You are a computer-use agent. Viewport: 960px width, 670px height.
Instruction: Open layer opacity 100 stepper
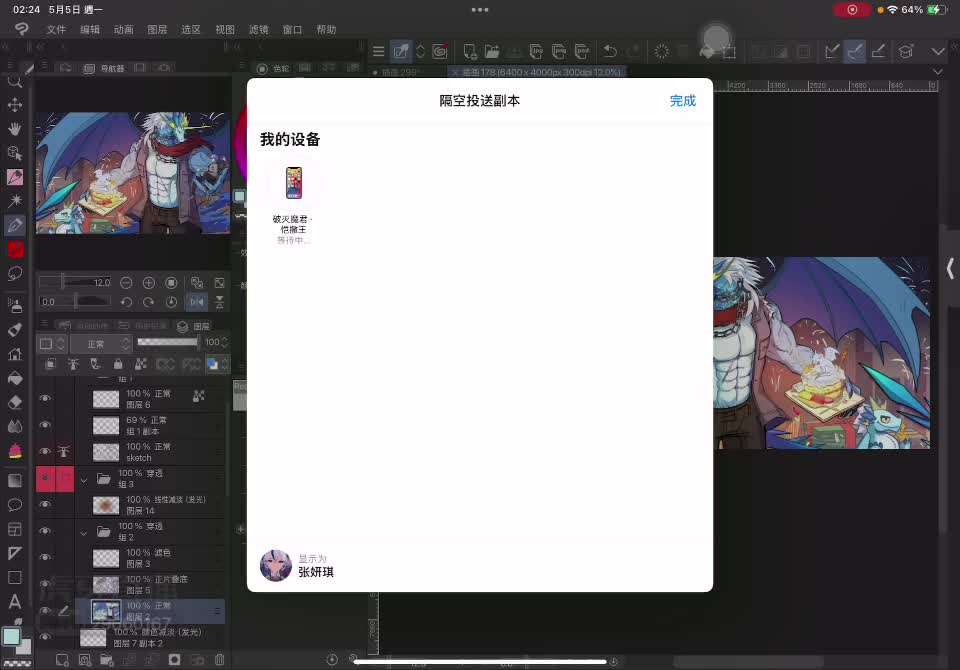(224, 342)
